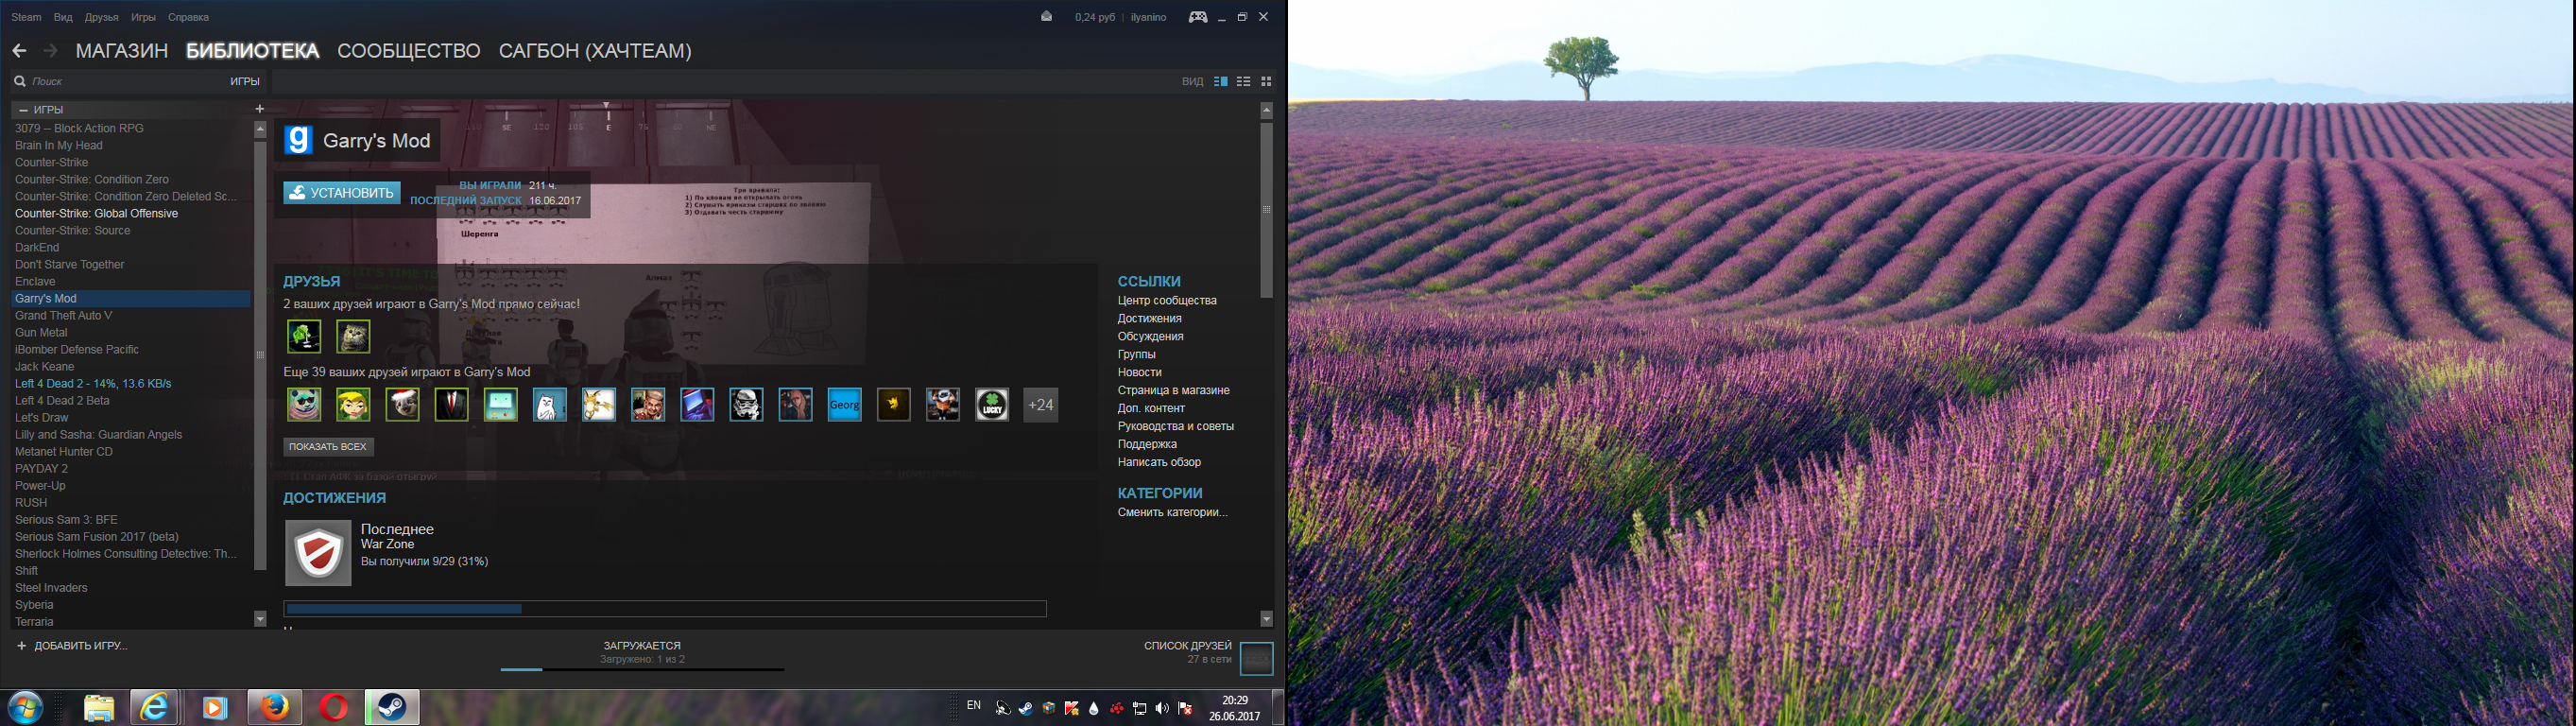The height and width of the screenshot is (726, 2576).
Task: Click the Garry's Mod logo icon
Action: (299, 140)
